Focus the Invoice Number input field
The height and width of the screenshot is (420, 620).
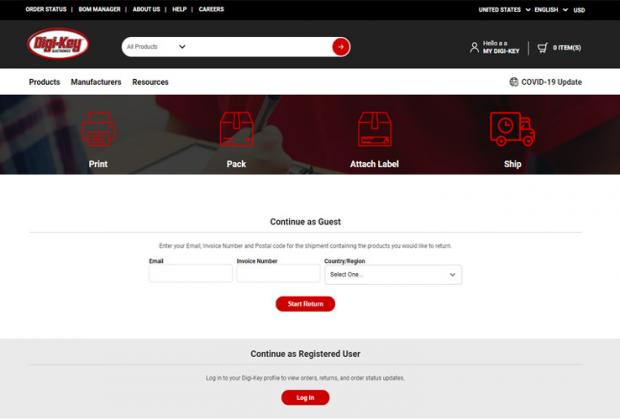tap(278, 273)
